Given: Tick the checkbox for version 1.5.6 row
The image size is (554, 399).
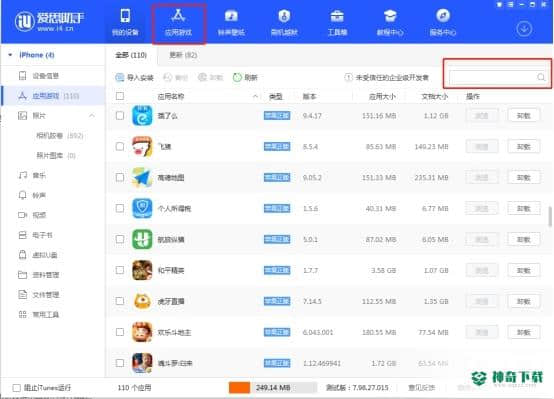Looking at the screenshot, I should 120,208.
